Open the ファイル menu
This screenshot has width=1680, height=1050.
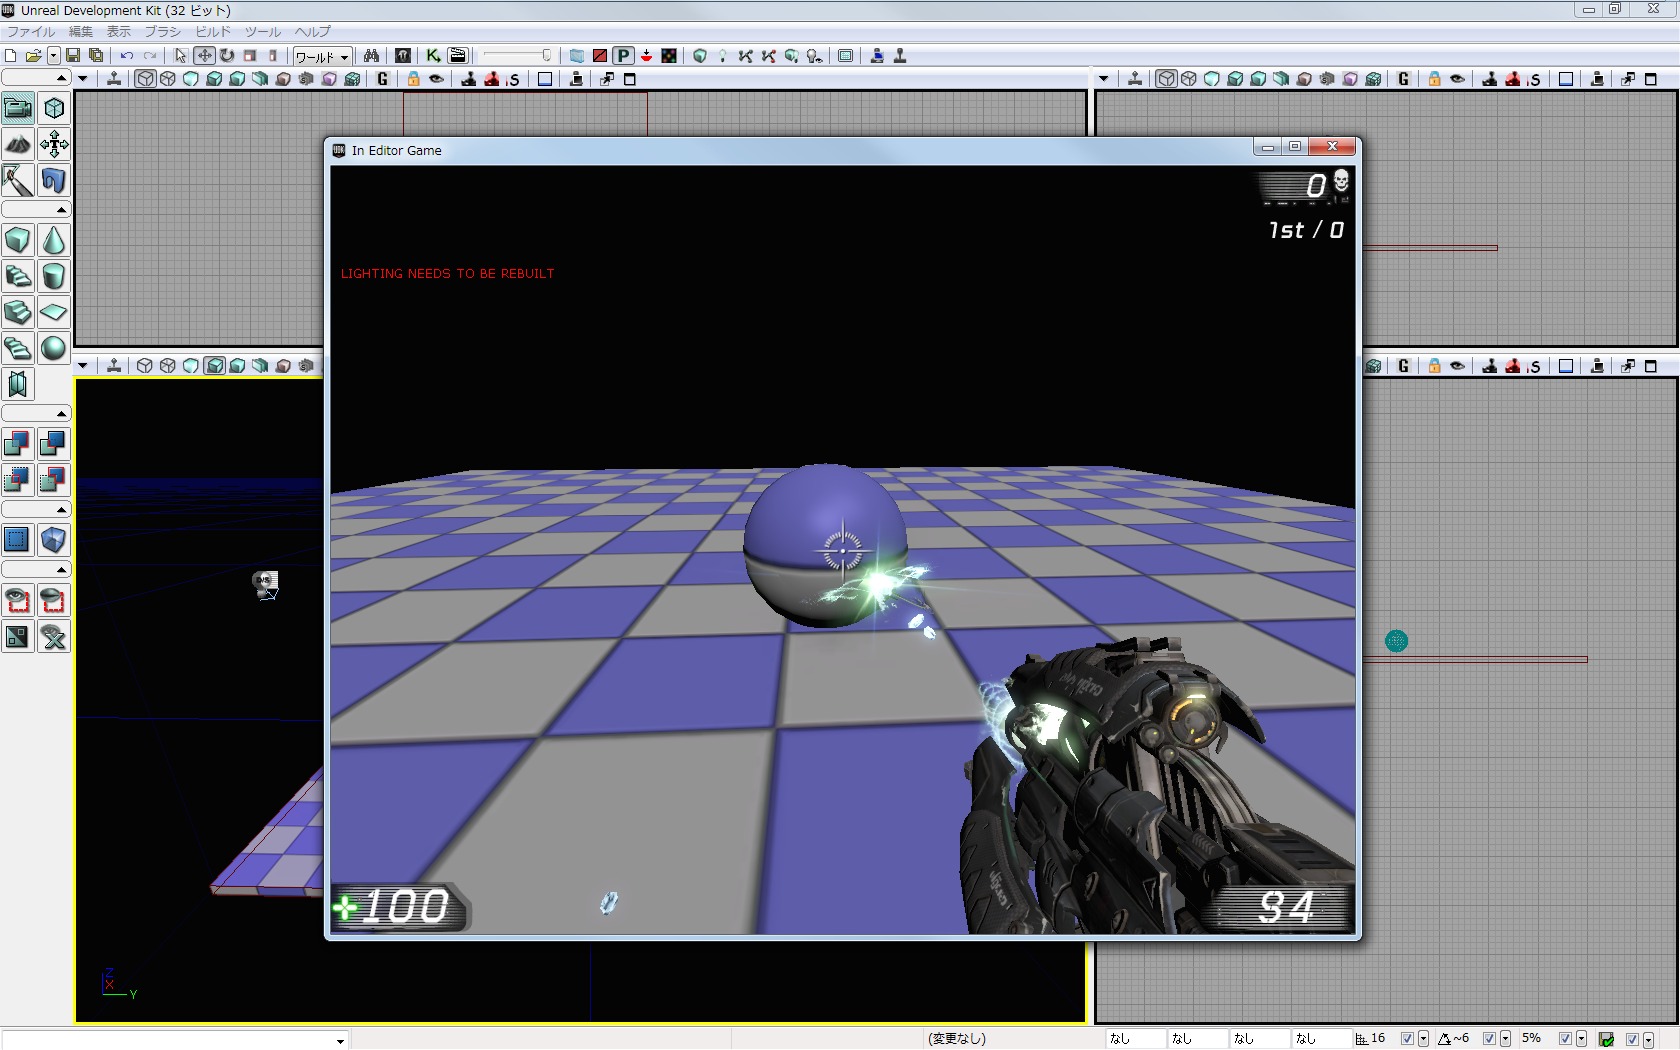31,32
